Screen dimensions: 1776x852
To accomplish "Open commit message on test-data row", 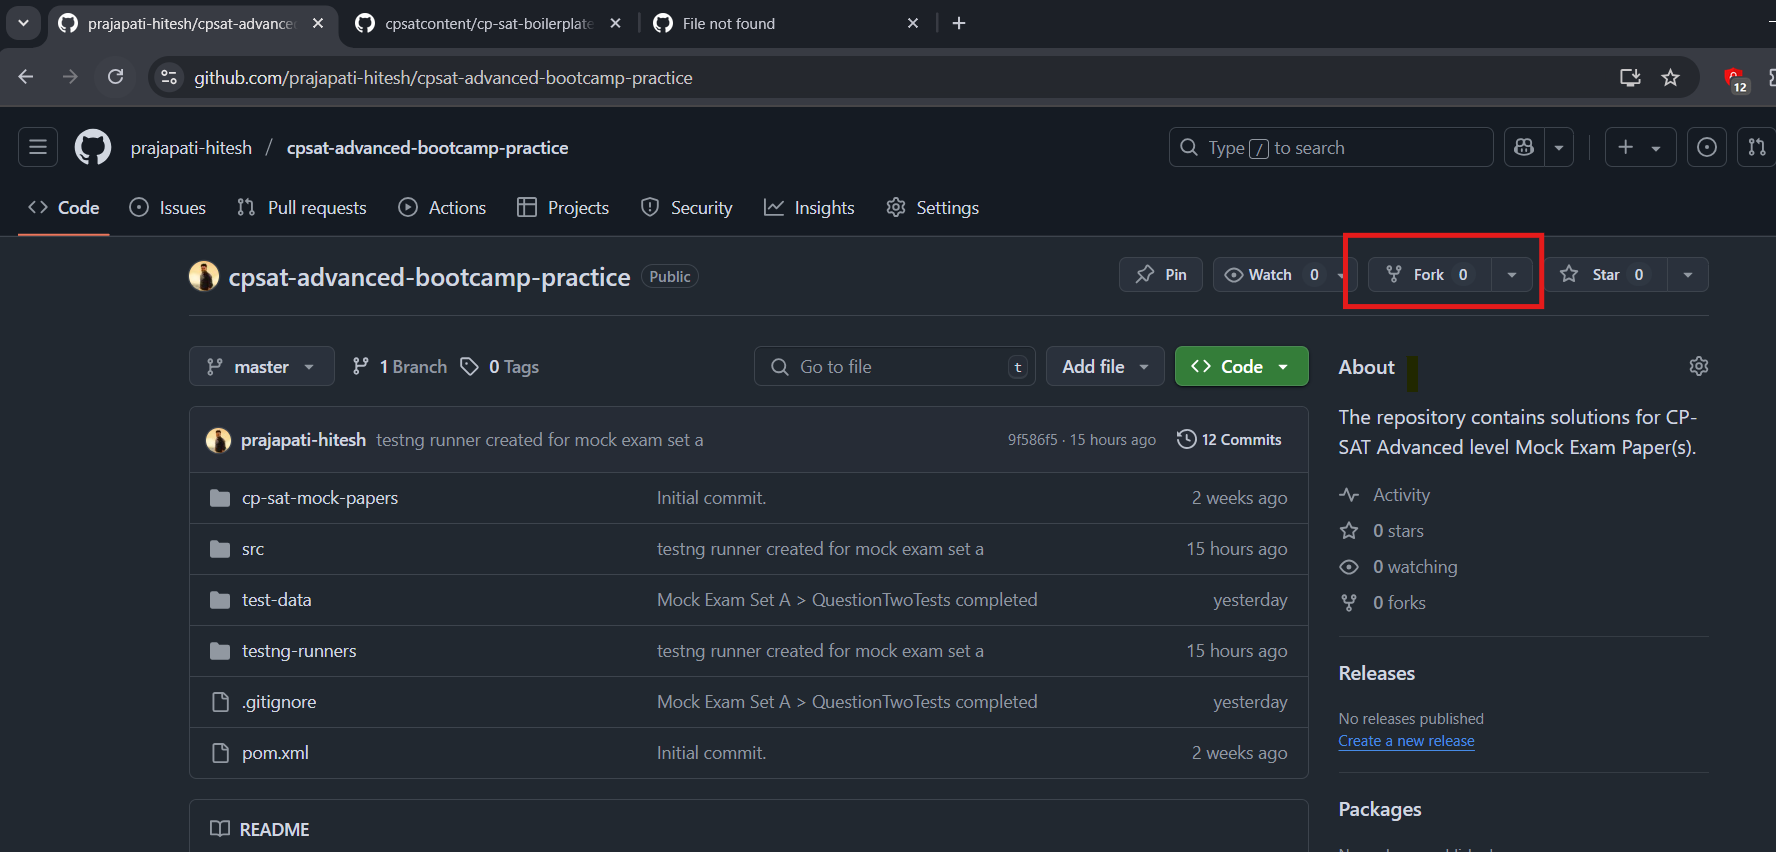I will point(847,600).
